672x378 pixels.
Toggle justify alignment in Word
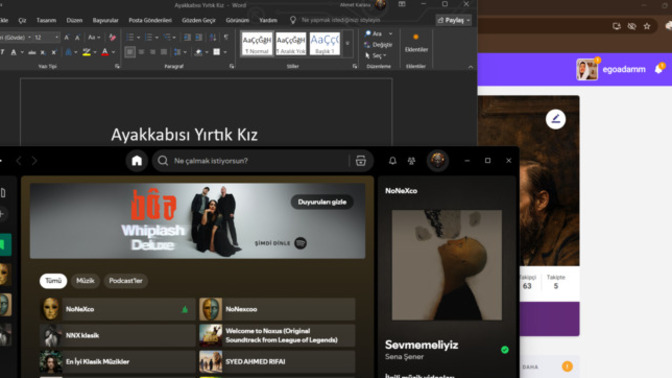click(x=164, y=52)
